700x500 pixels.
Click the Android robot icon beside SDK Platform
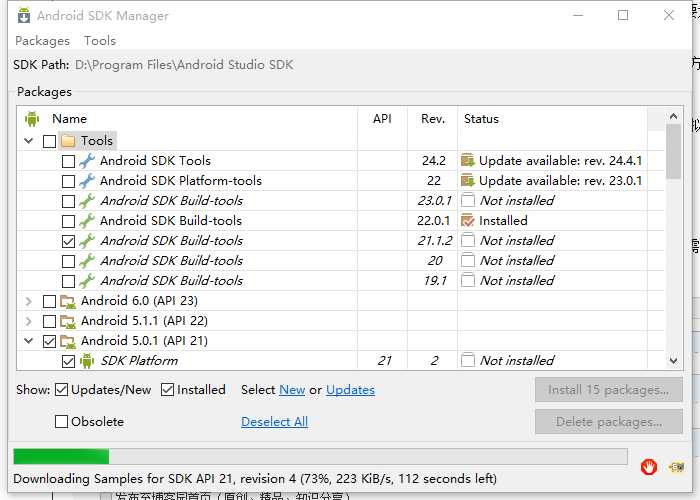pos(87,361)
